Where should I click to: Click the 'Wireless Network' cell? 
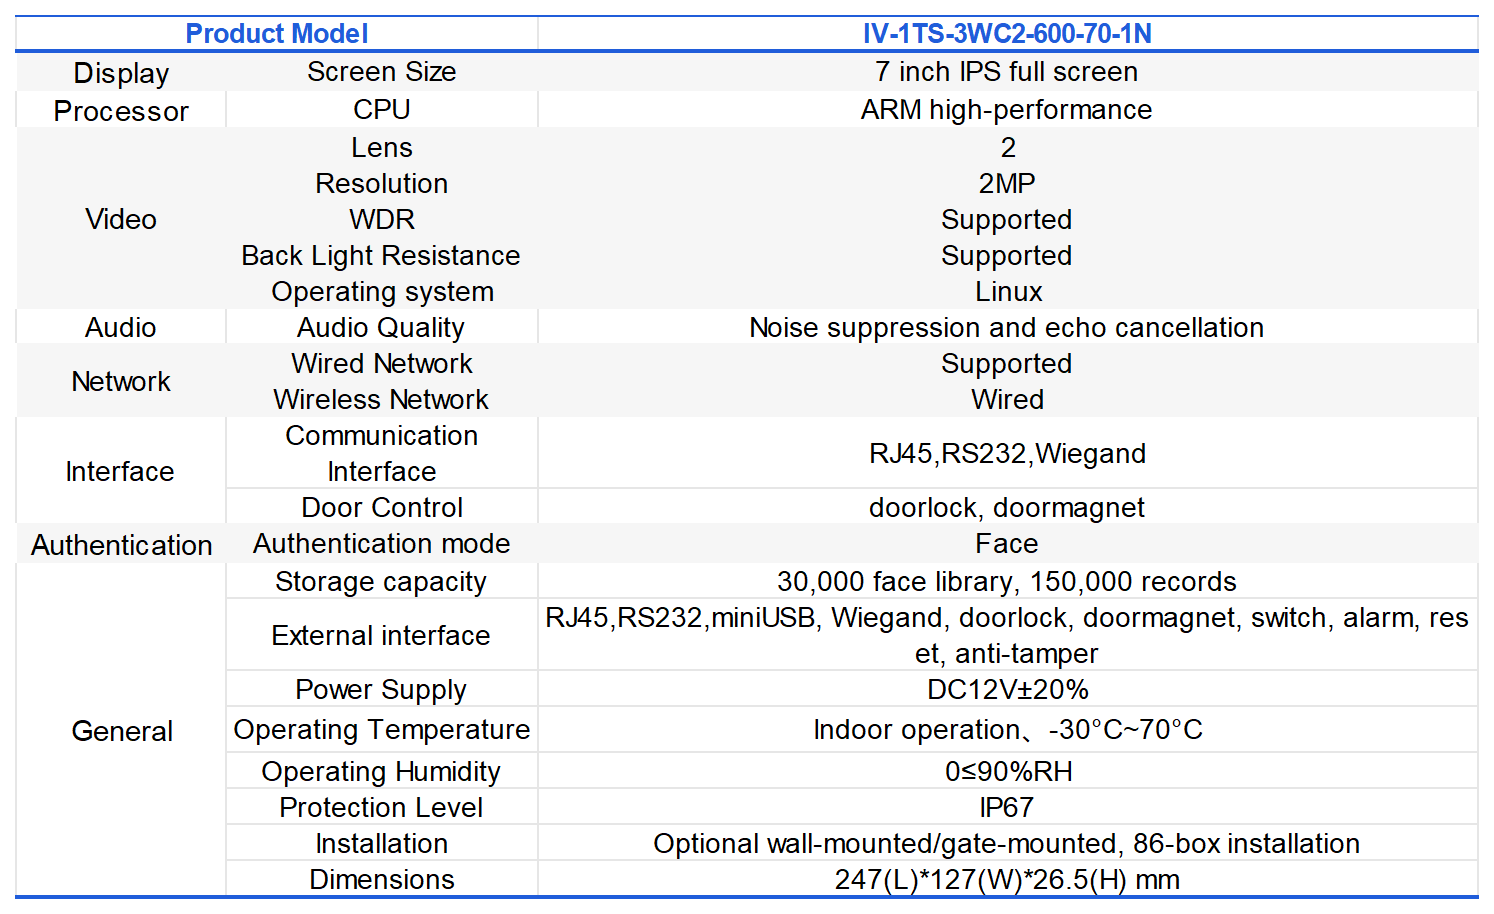pyautogui.click(x=381, y=400)
